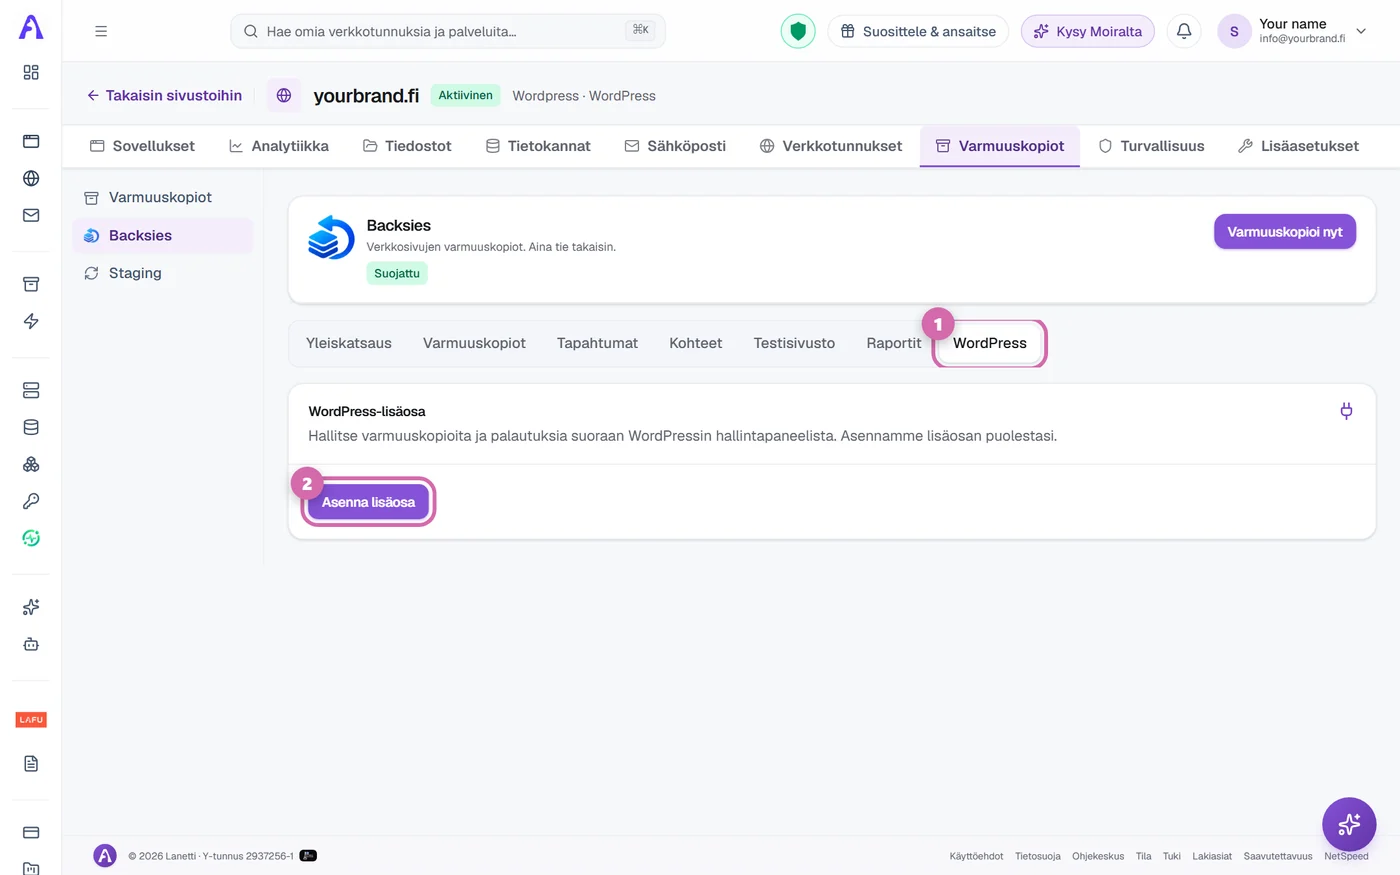Open the Ohjekeskus footer link

1098,856
